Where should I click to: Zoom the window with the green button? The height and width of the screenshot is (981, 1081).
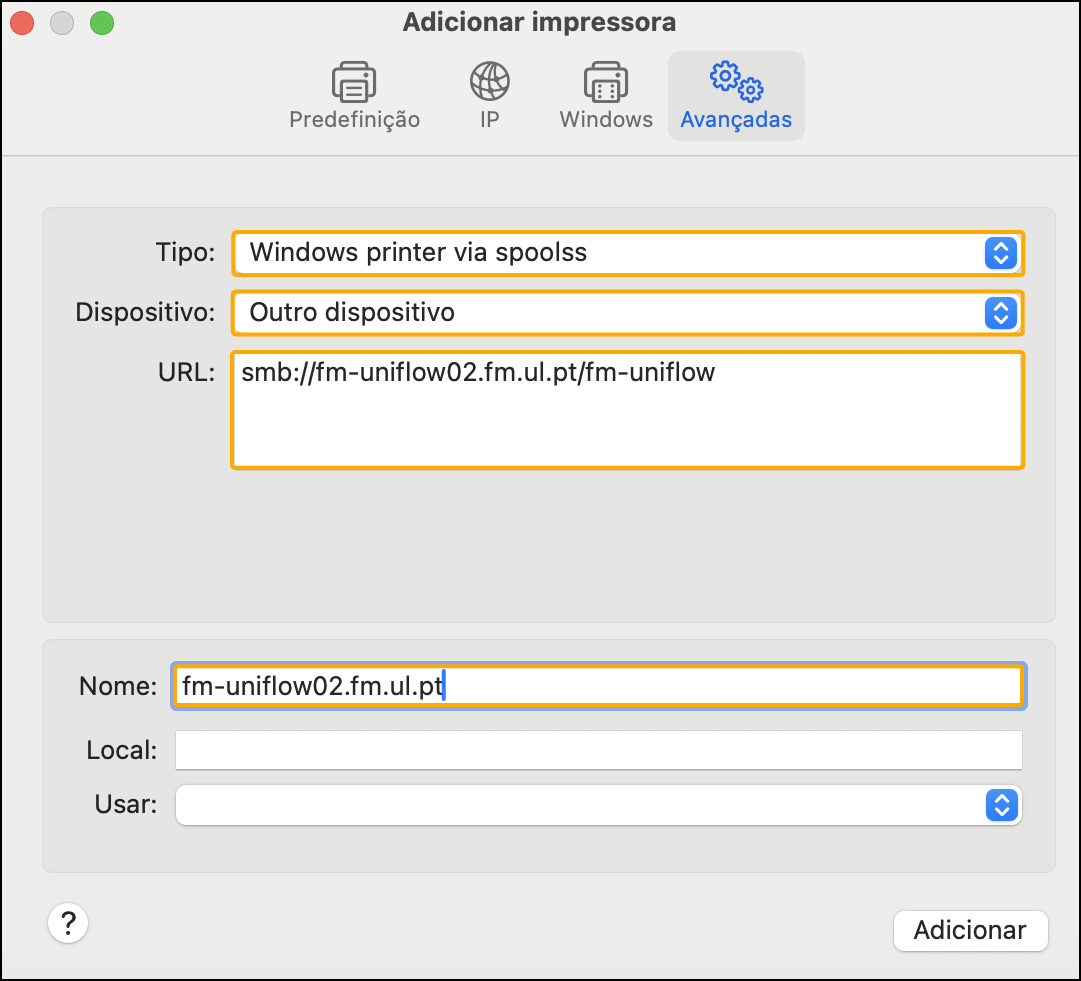click(102, 23)
